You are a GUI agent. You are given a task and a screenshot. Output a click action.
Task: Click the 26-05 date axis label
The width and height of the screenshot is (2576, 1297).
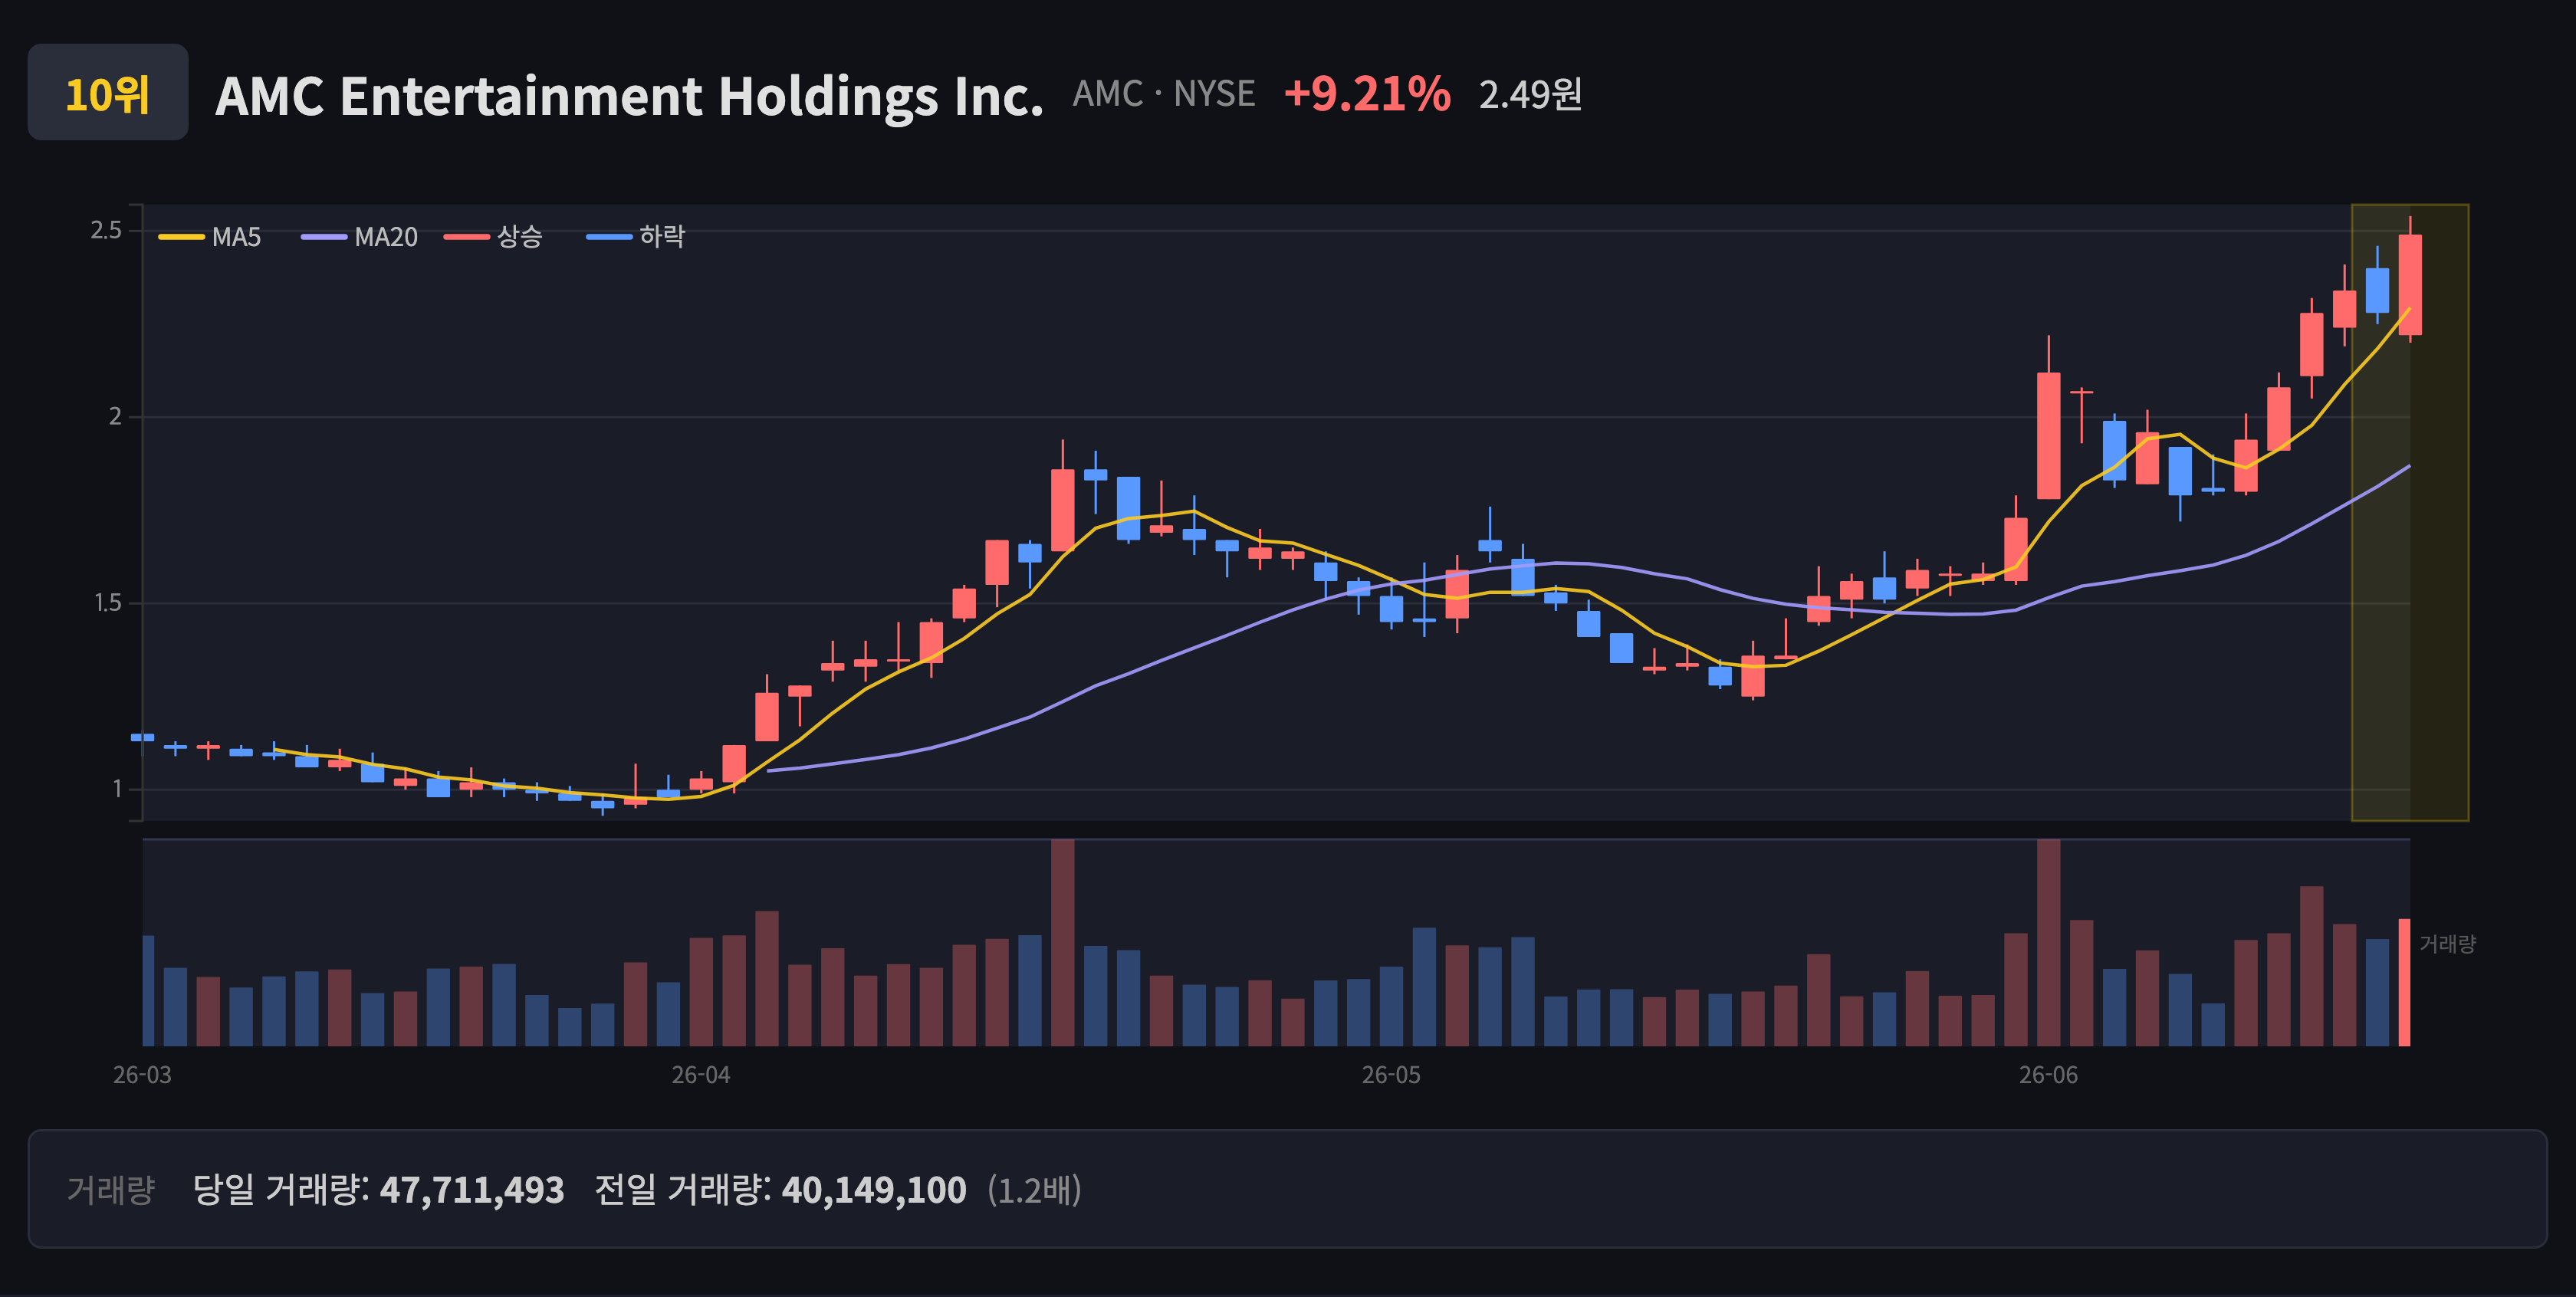pyautogui.click(x=1391, y=1075)
